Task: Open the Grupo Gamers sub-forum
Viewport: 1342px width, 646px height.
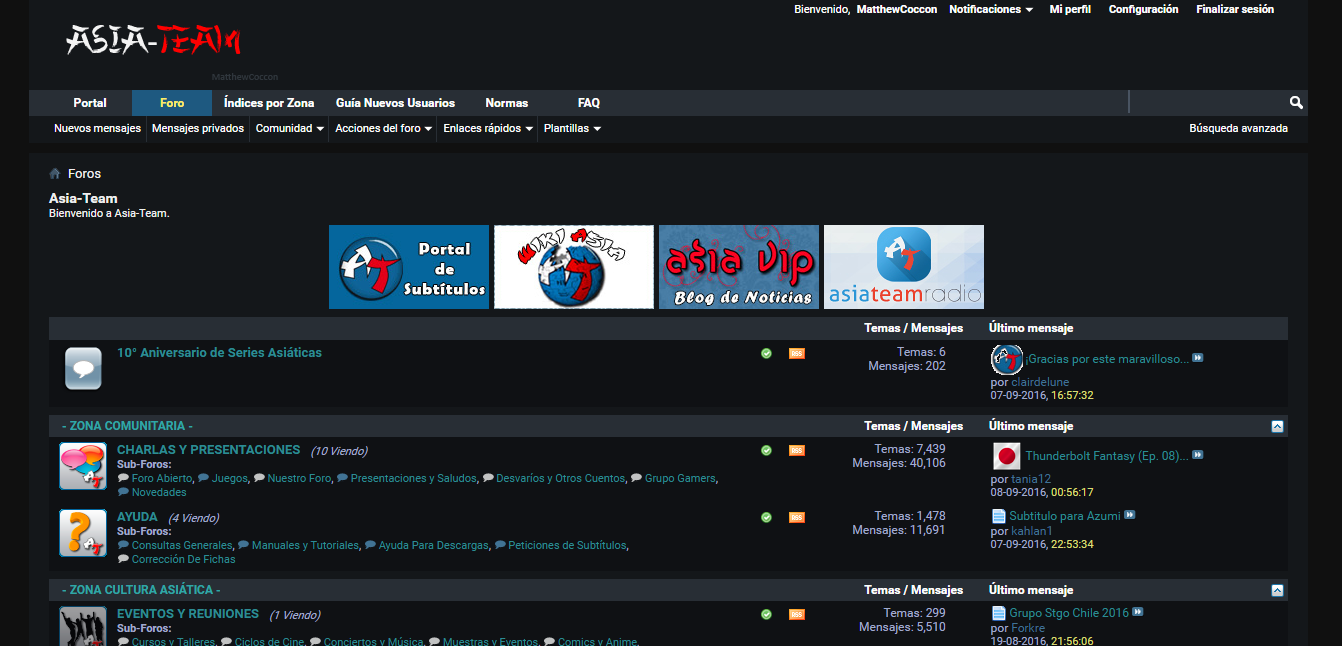Action: 680,478
